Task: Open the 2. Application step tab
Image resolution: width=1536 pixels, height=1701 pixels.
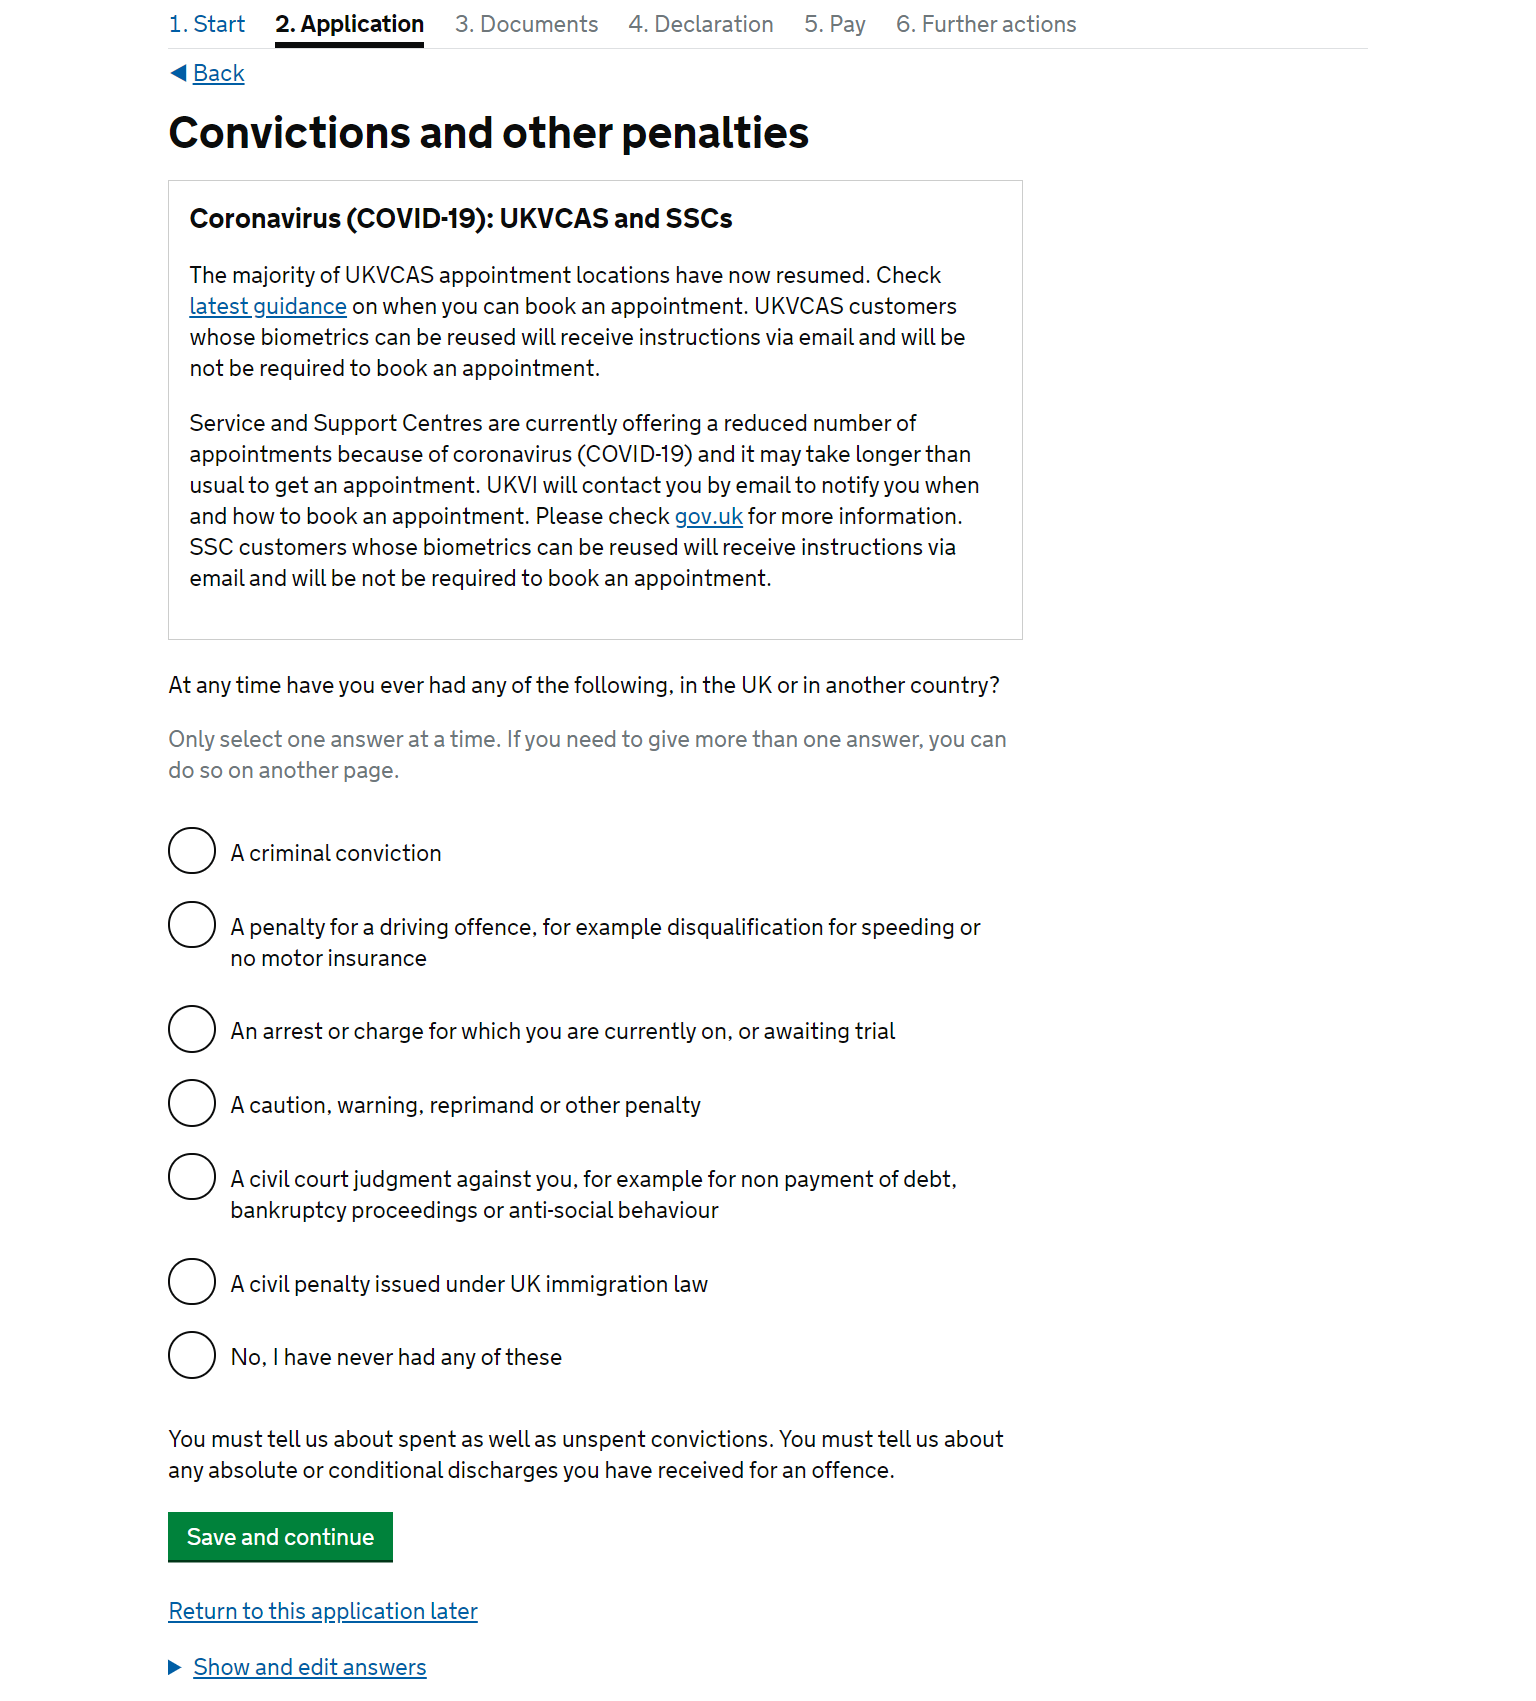Action: point(350,24)
